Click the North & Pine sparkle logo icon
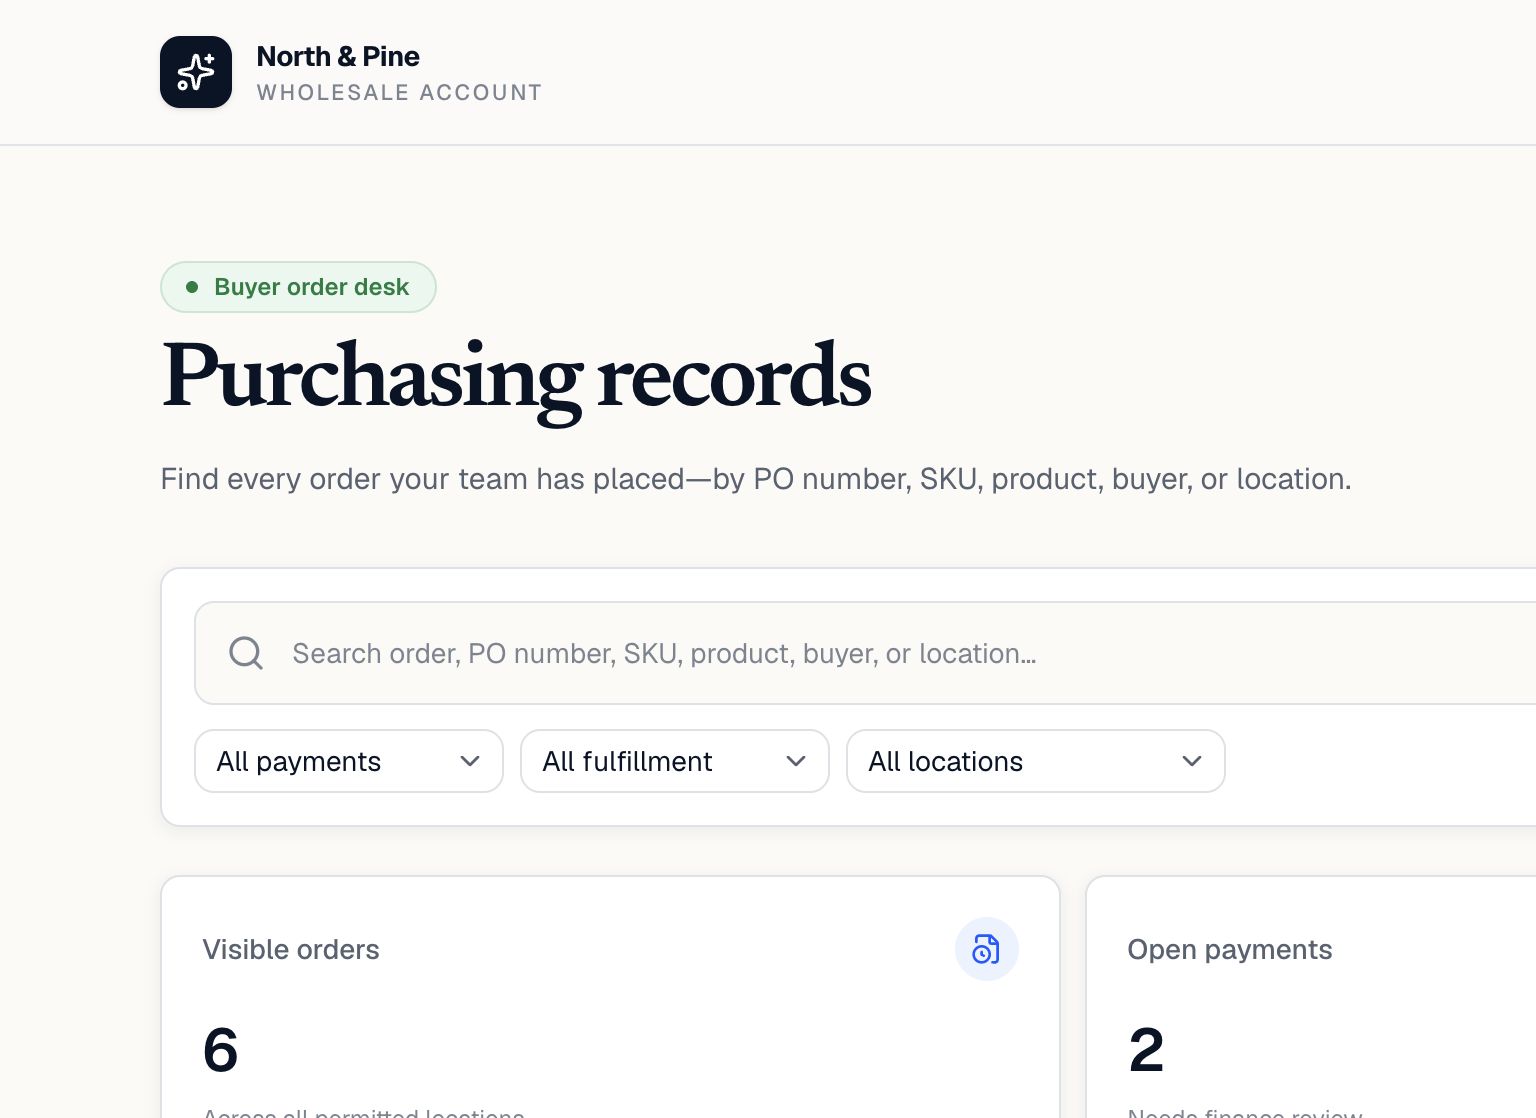 click(x=196, y=72)
